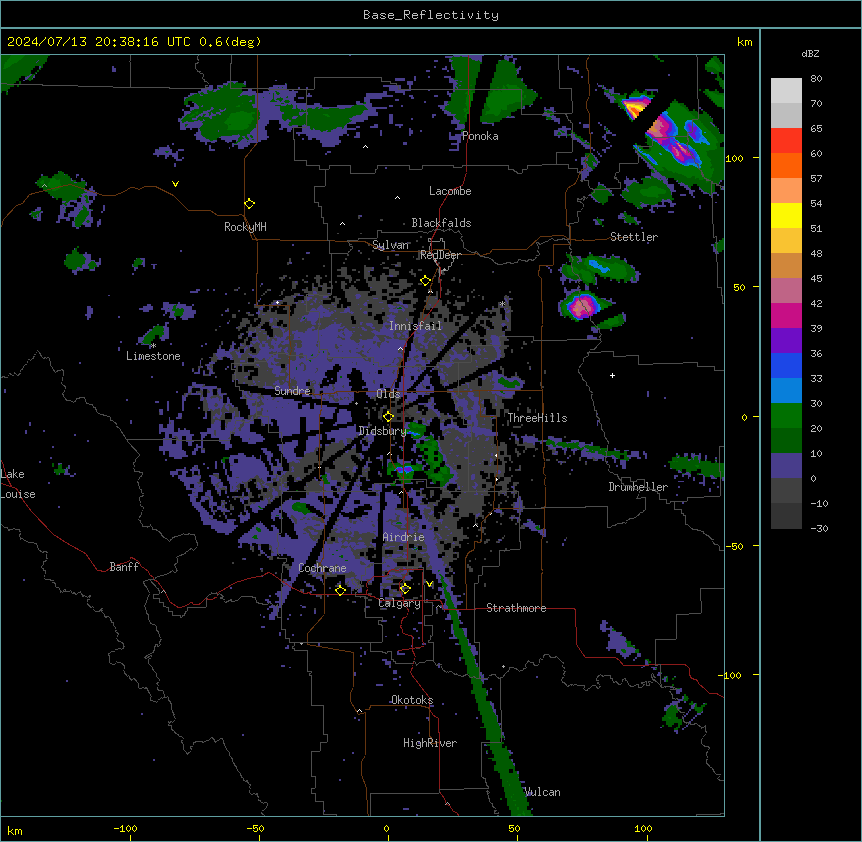Click the Sundre city label
The height and width of the screenshot is (842, 862).
pos(292,391)
